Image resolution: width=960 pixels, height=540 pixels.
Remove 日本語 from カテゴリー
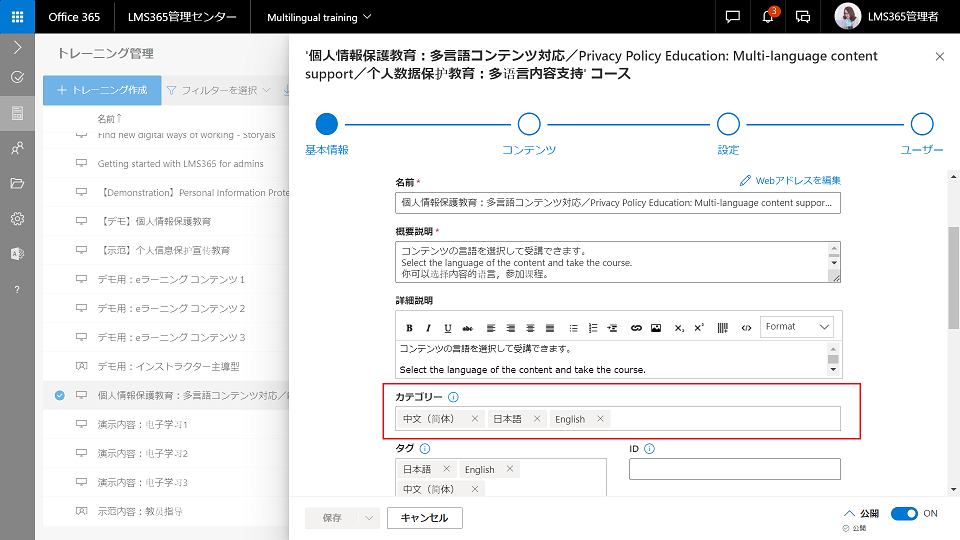point(537,419)
